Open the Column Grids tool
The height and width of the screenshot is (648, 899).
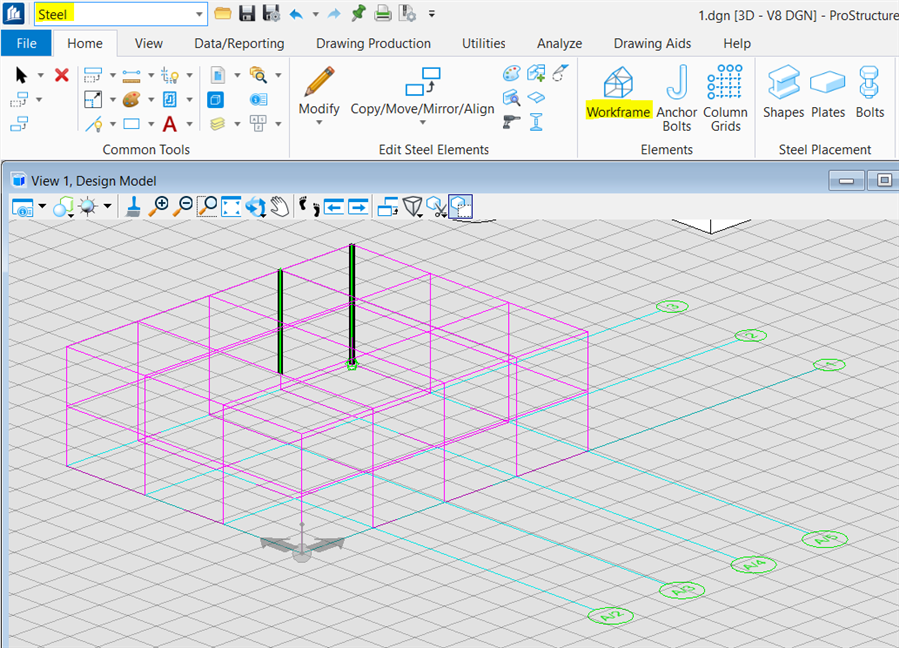725,98
